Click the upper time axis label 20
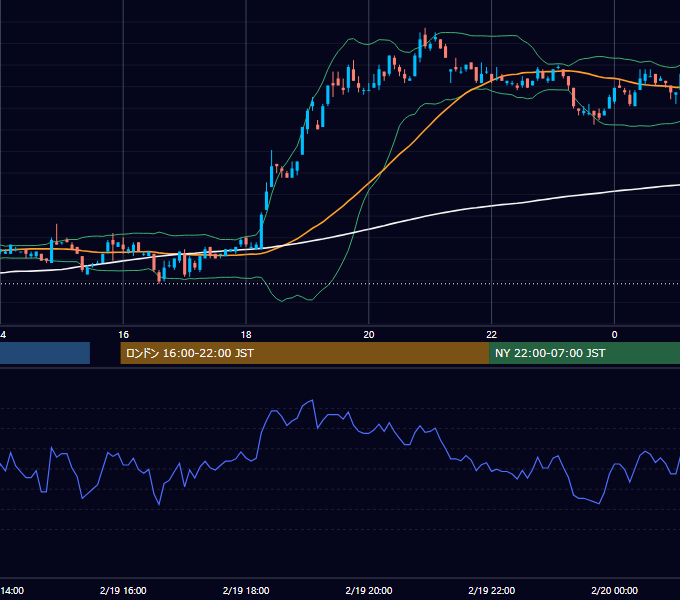Viewport: 680px width, 600px height. [x=369, y=335]
